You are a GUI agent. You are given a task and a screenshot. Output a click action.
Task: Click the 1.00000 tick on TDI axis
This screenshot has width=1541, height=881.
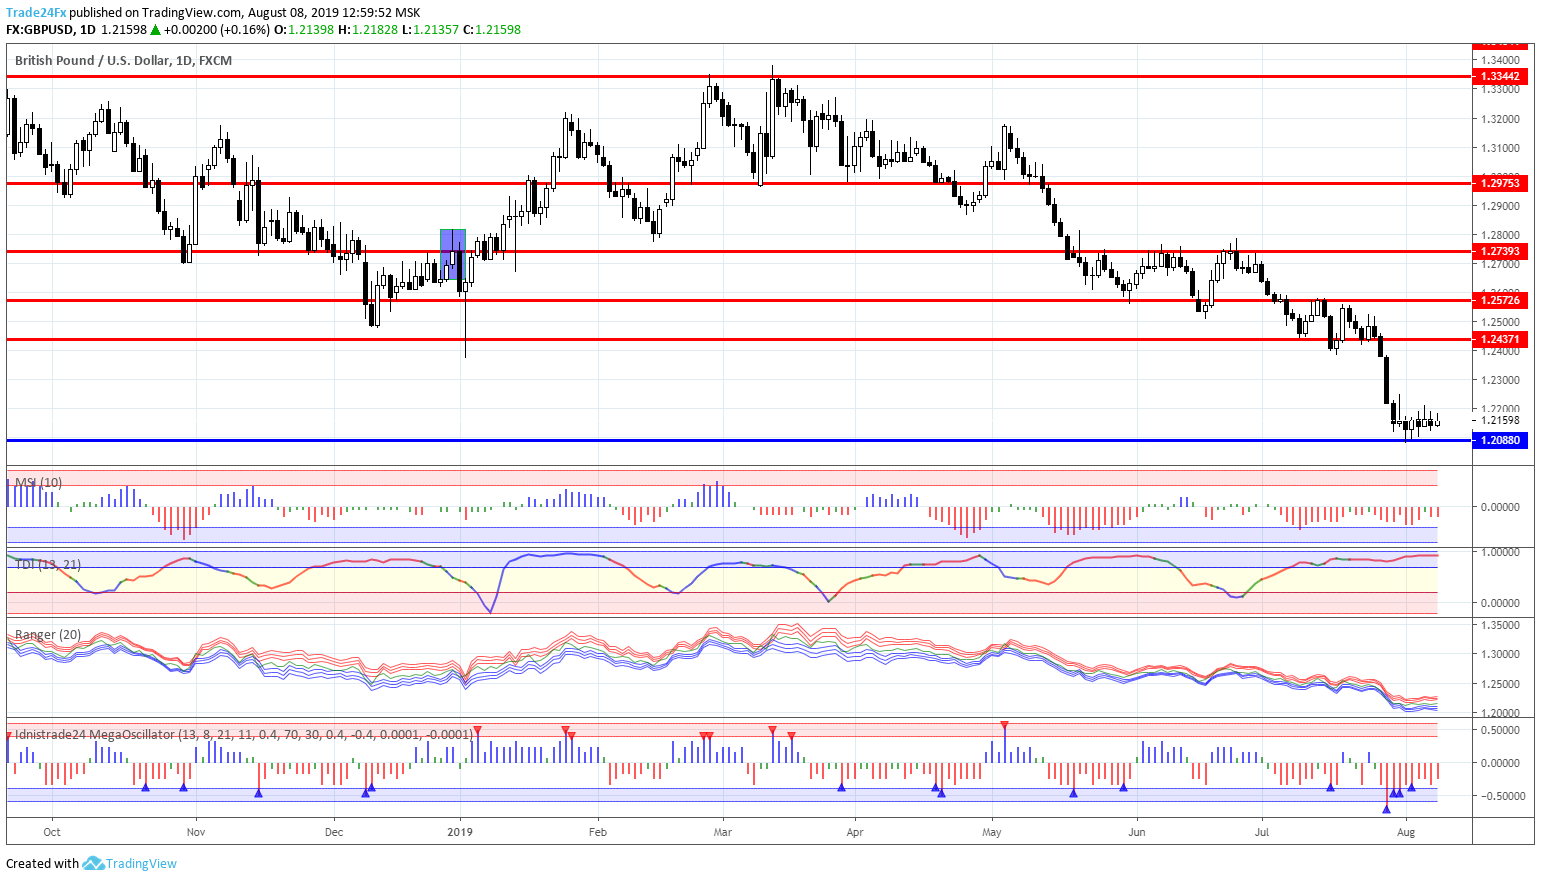pos(1500,552)
